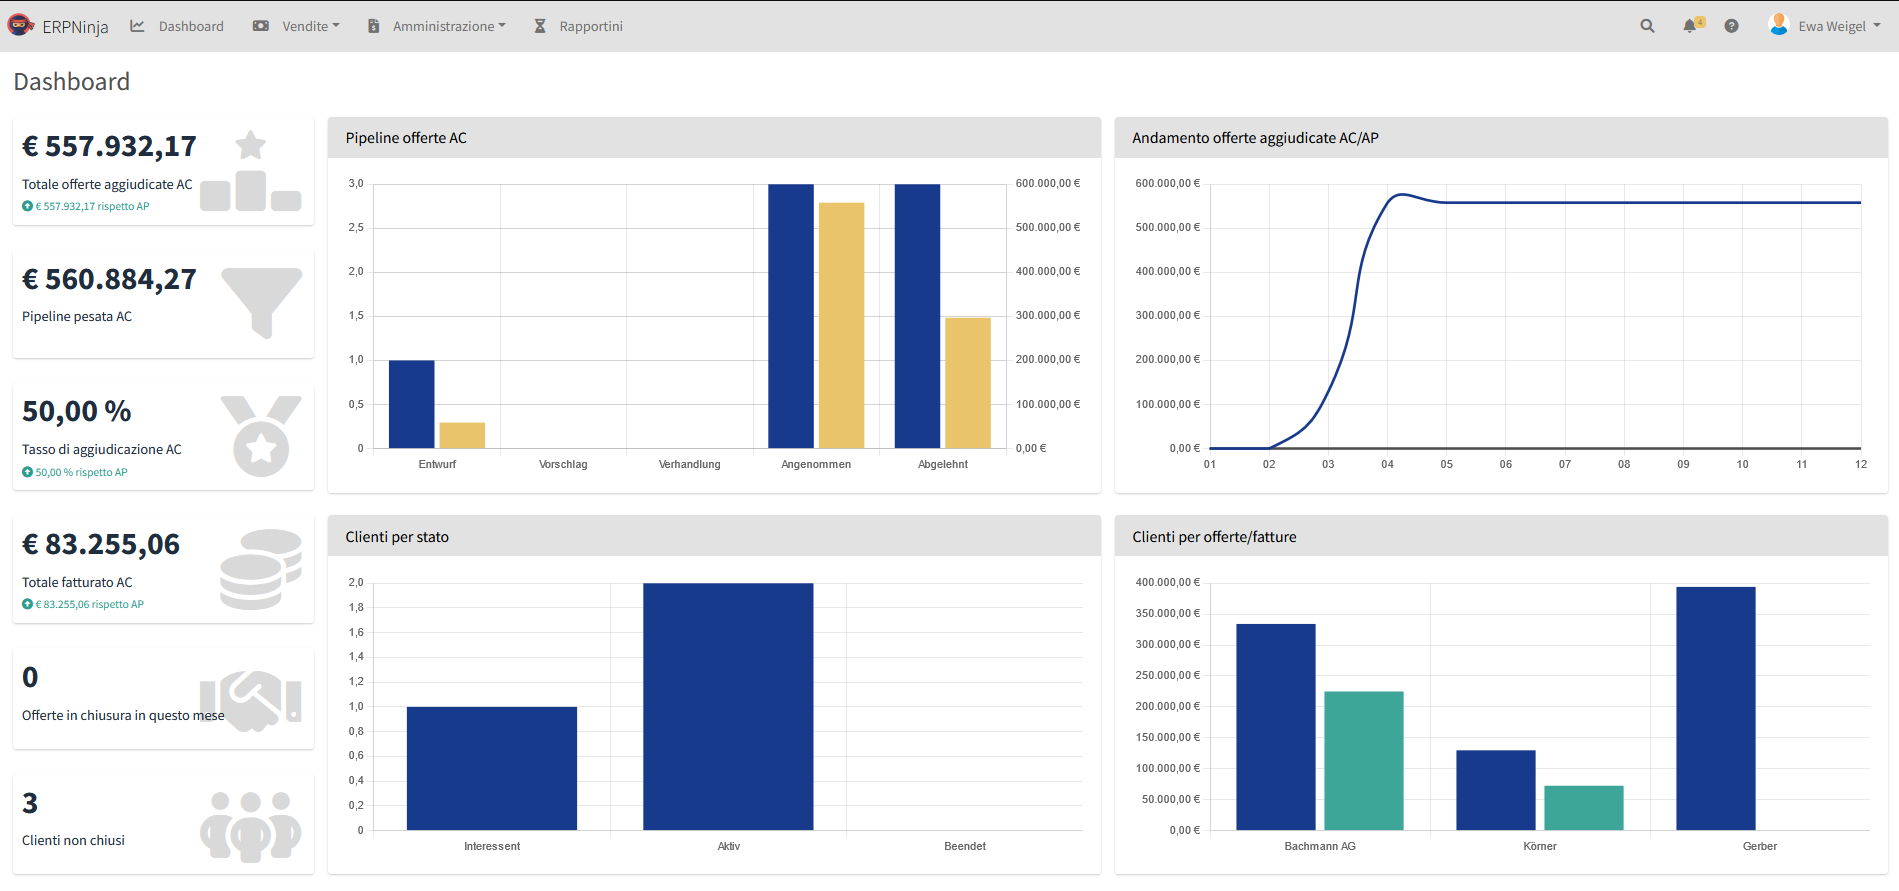
Task: Click the teal Bachmann AG bar
Action: [x=1364, y=761]
